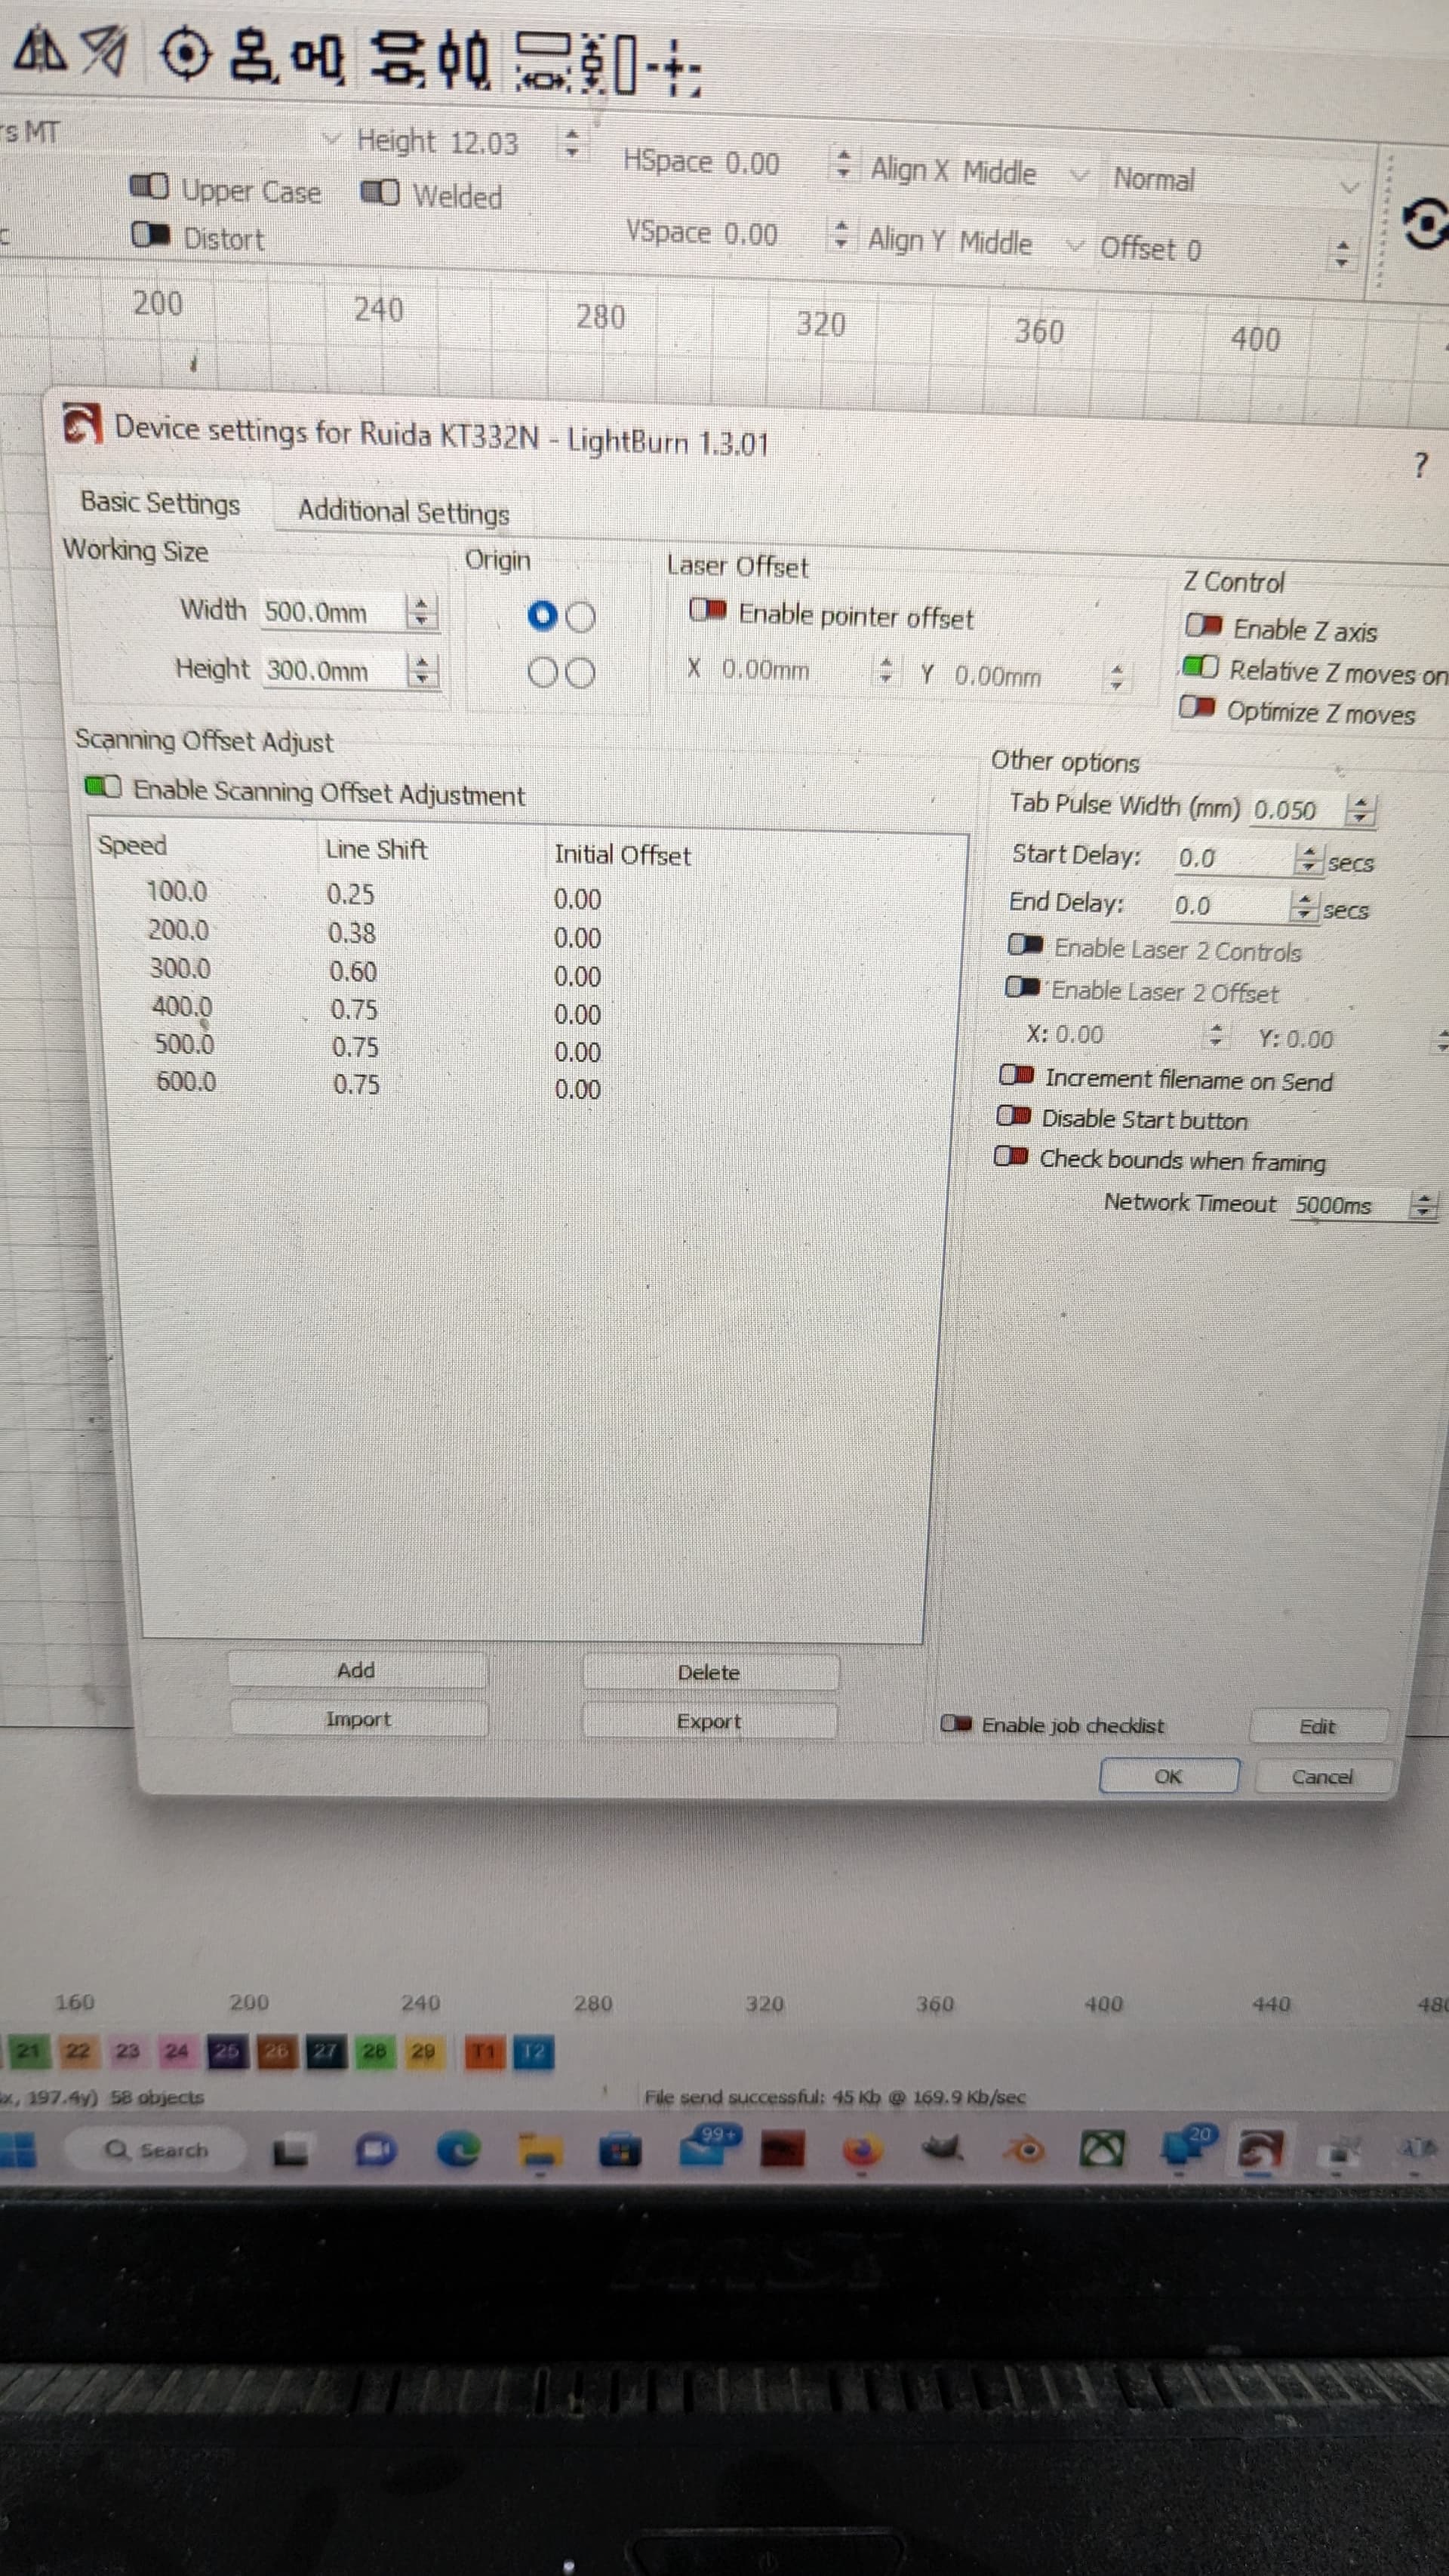Click the make same height icon

[610, 65]
